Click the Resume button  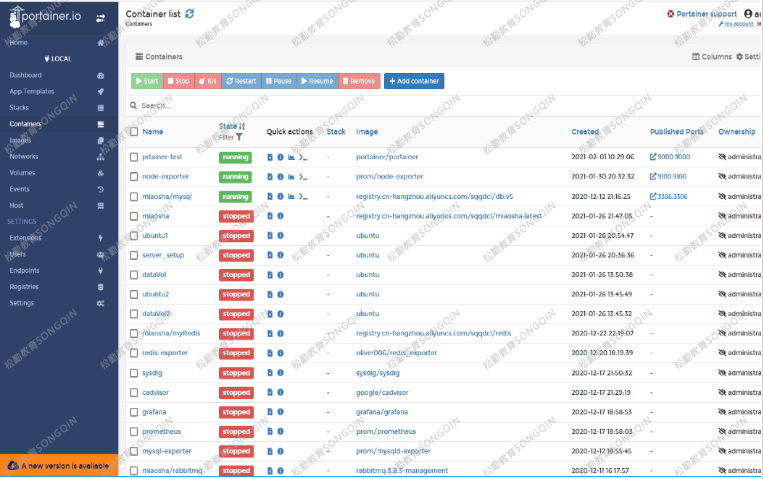pos(317,81)
